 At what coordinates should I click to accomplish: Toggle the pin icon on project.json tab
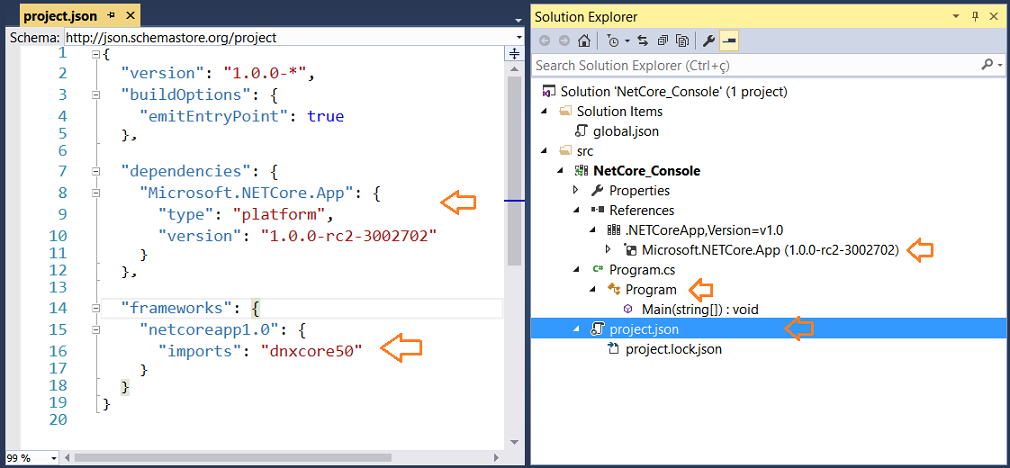tap(112, 15)
